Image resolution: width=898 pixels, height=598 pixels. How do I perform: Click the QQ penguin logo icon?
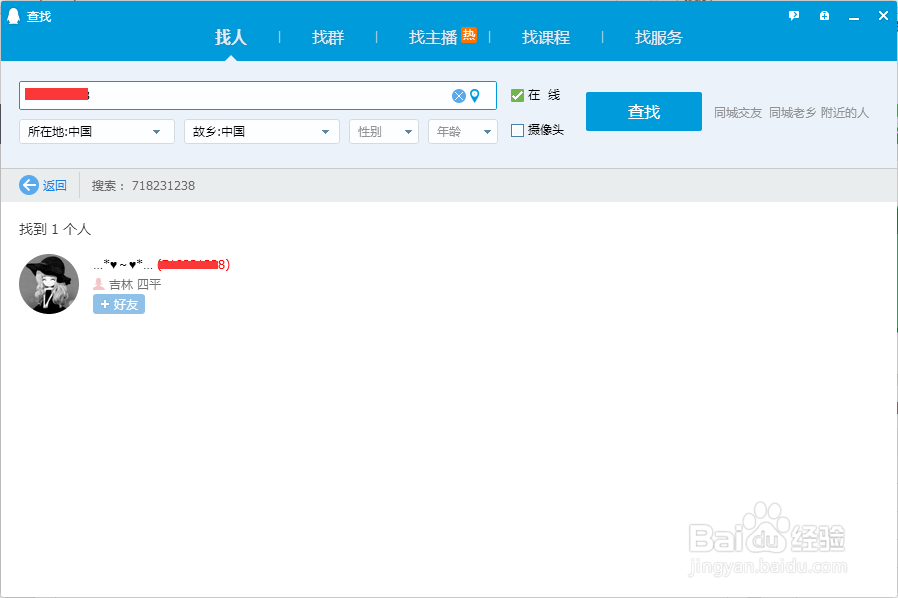pyautogui.click(x=13, y=16)
